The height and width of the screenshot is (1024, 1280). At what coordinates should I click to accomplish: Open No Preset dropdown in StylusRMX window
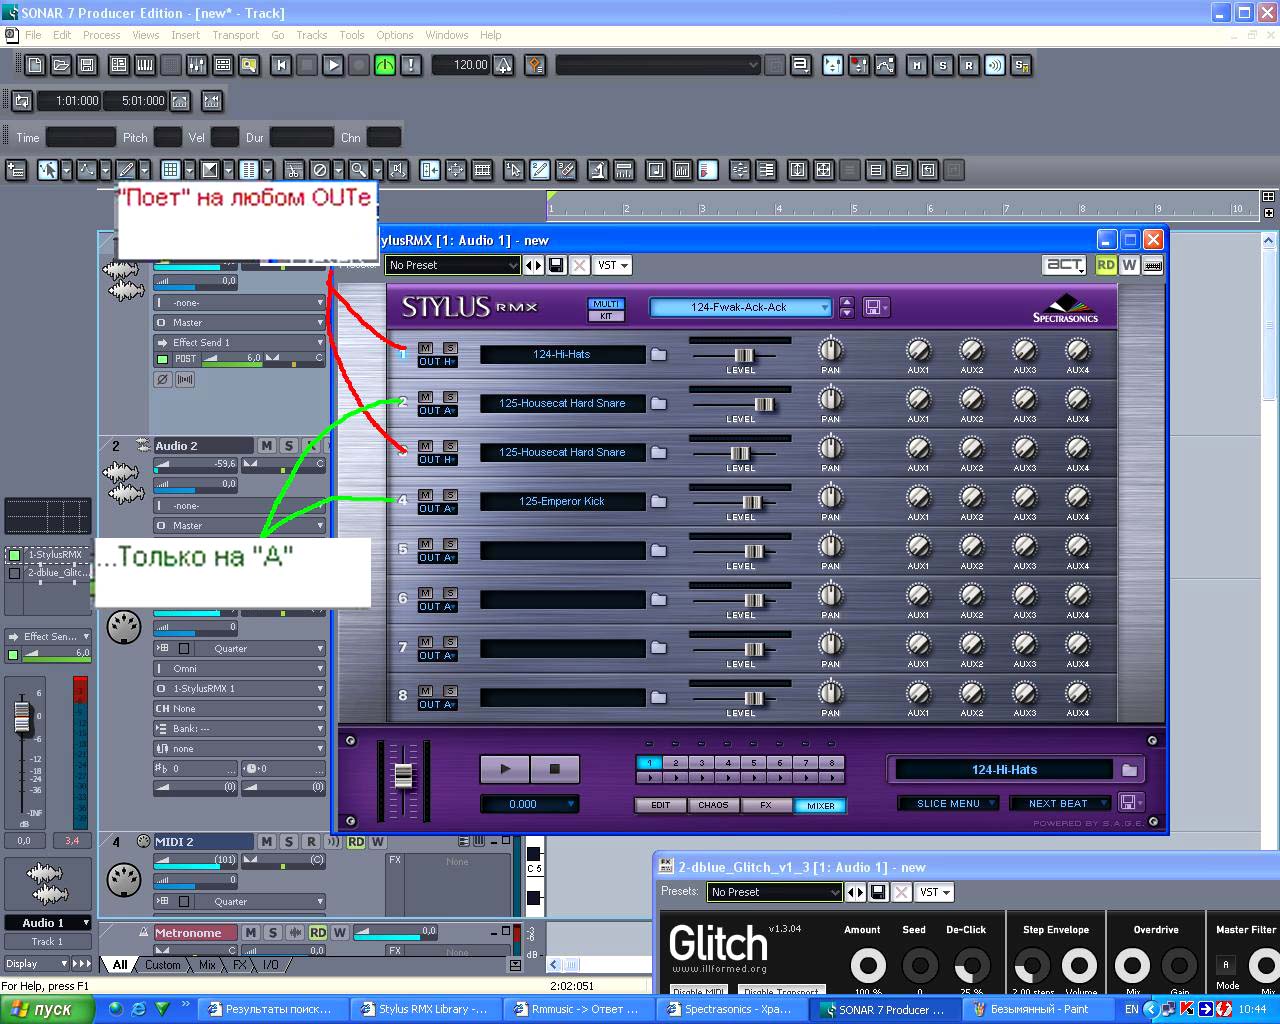click(x=453, y=265)
